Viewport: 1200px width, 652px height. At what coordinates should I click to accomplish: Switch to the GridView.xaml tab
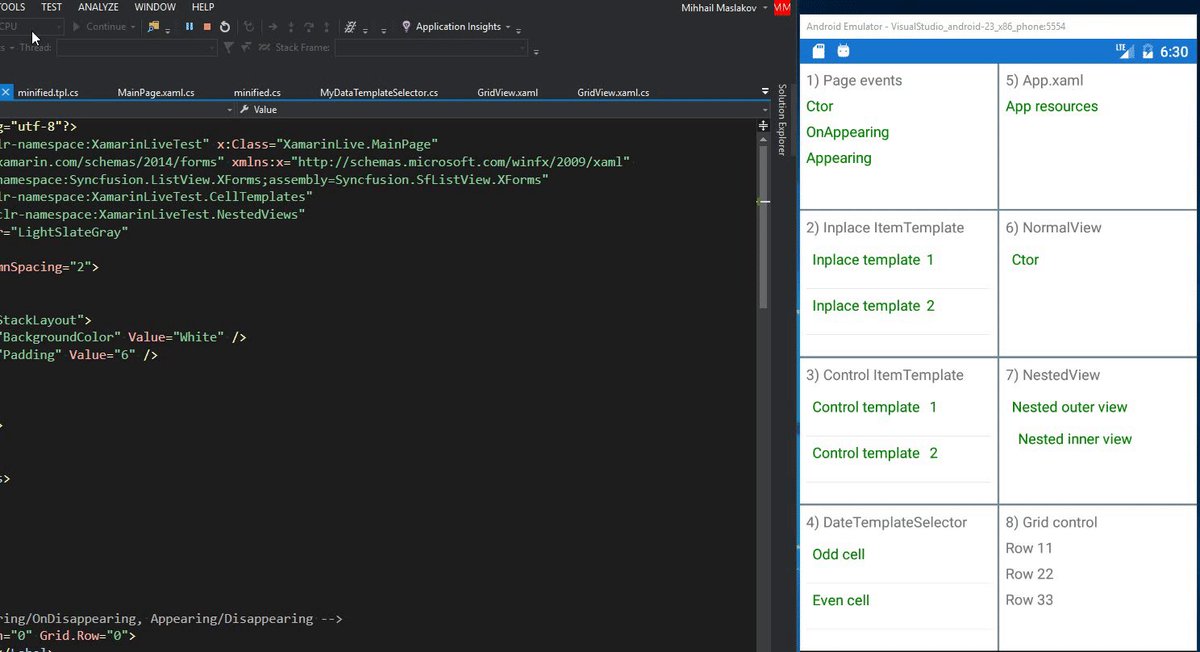(508, 93)
